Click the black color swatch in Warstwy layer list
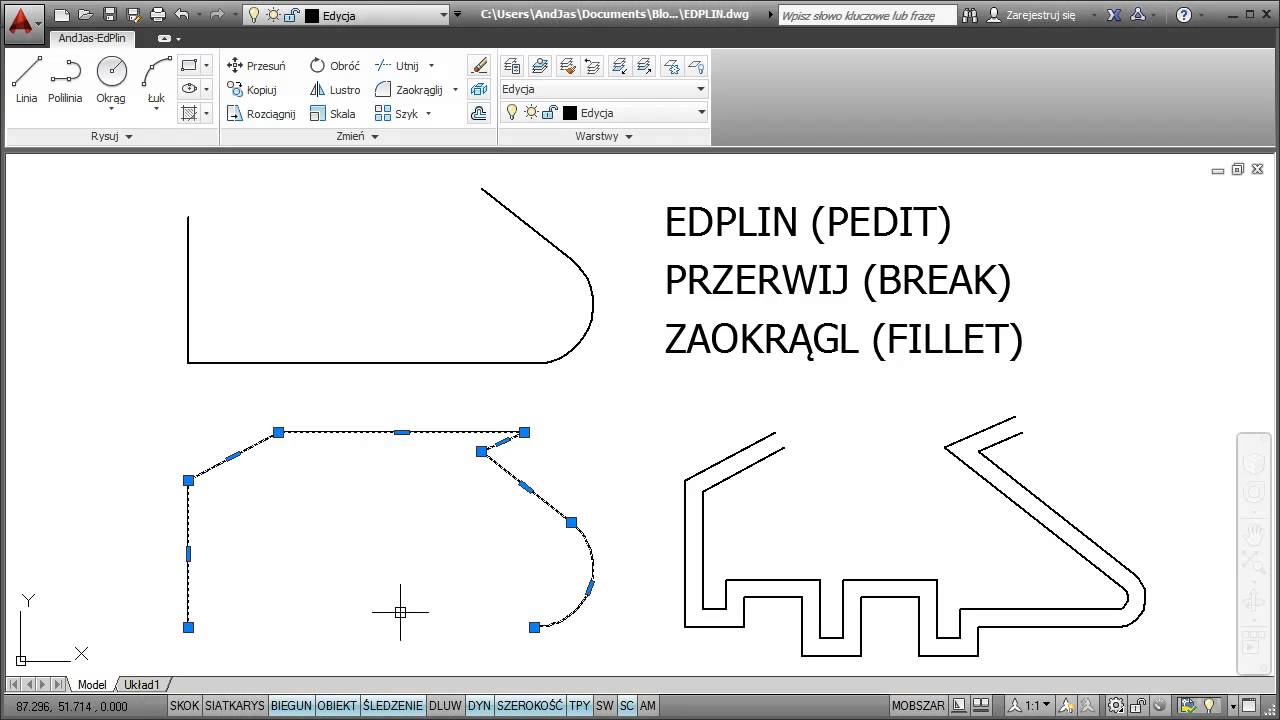The image size is (1280, 720). (570, 113)
